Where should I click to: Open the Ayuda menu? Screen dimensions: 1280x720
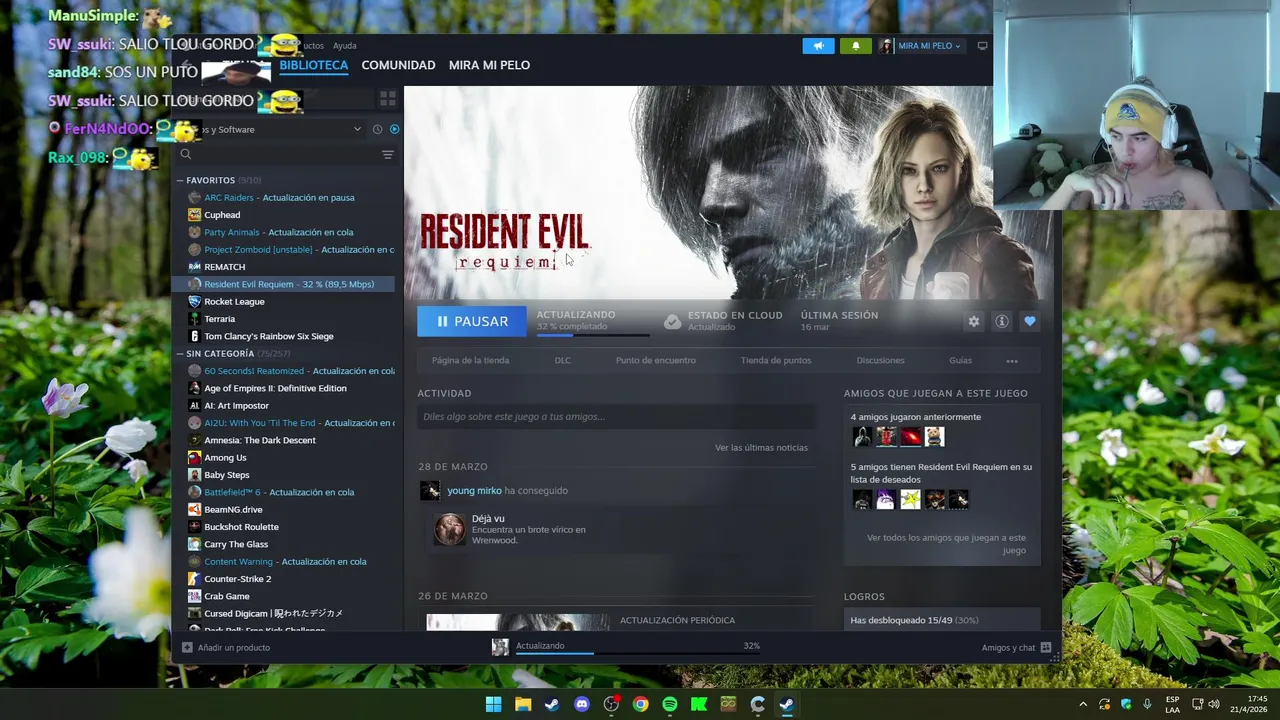click(344, 46)
